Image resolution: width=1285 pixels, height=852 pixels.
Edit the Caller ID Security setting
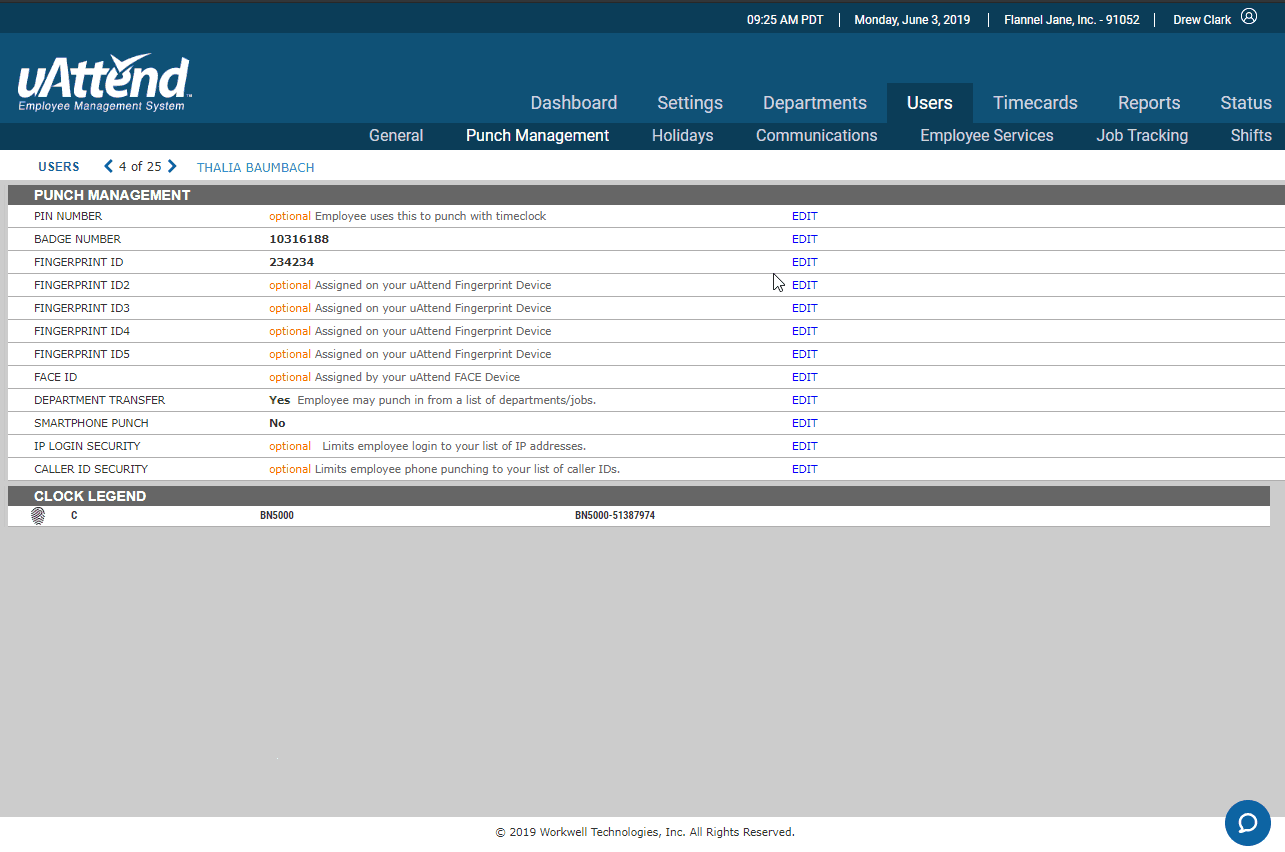click(804, 469)
